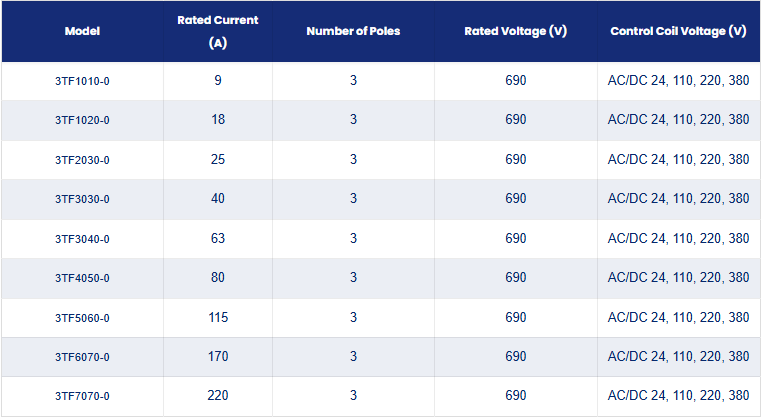The width and height of the screenshot is (761, 417).
Task: Click the rated current value 63
Action: 218,238
